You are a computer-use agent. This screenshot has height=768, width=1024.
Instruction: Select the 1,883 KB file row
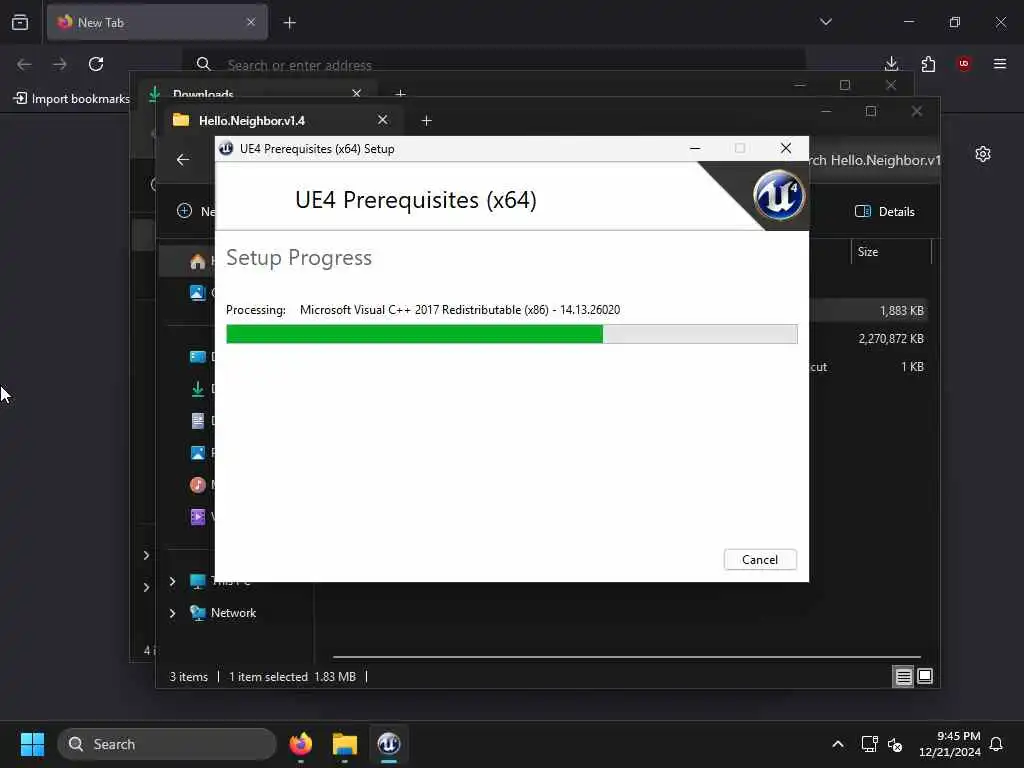click(x=868, y=311)
